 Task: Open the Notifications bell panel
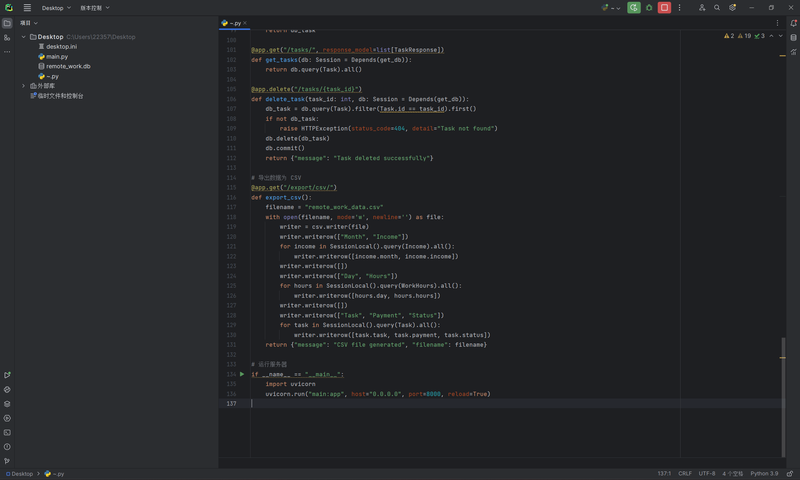(x=792, y=22)
